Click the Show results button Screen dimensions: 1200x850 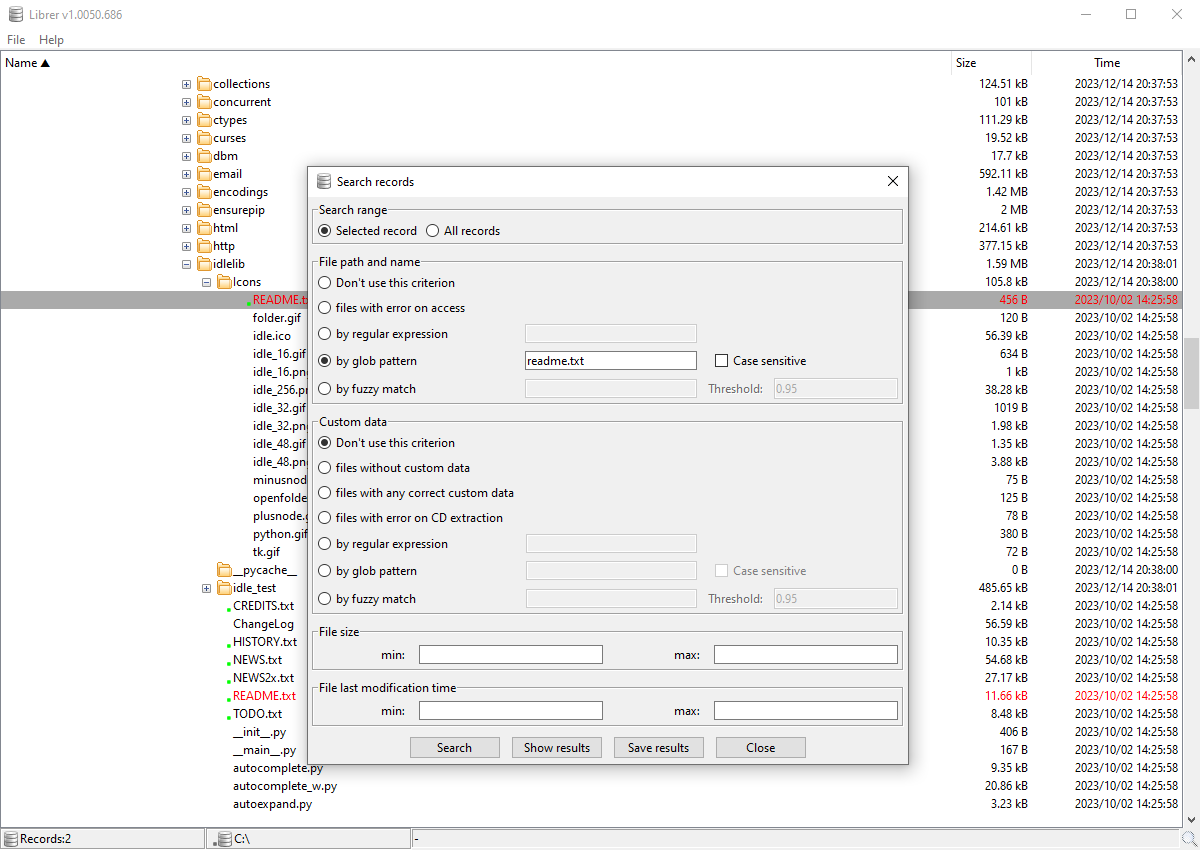click(x=557, y=748)
